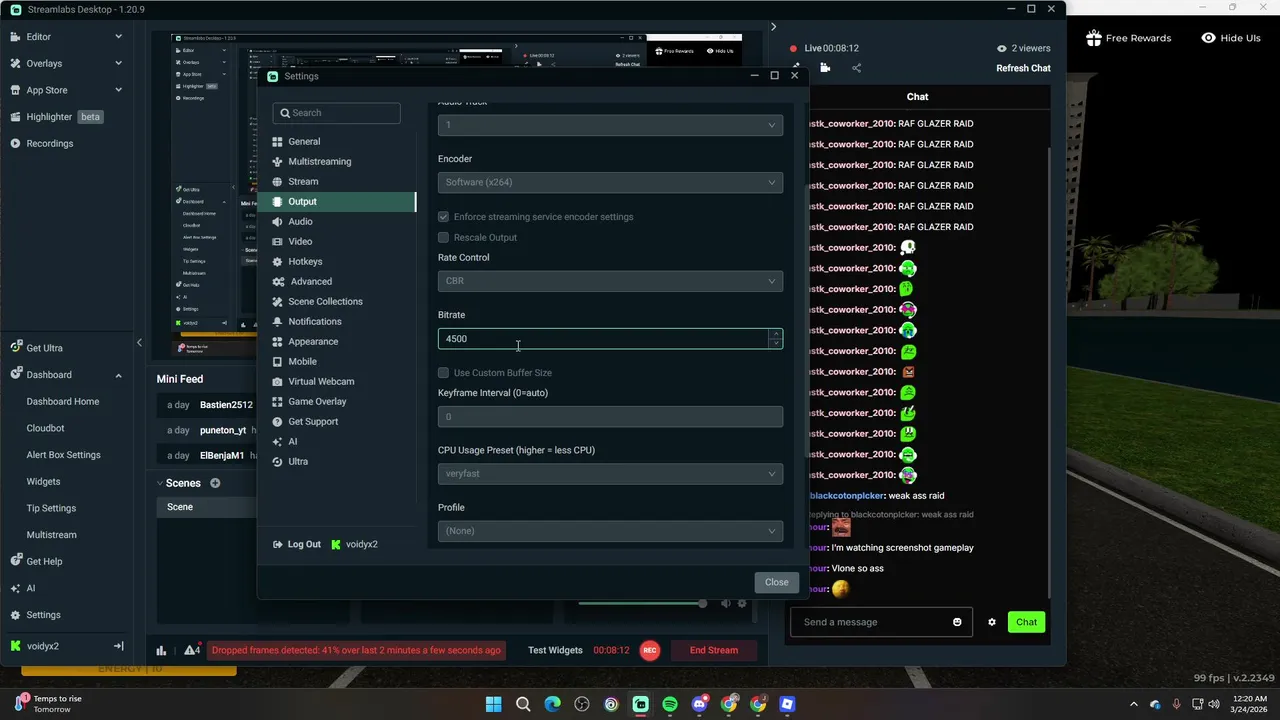The image size is (1280, 720).
Task: Collapse the Dashboard sidebar section
Action: coord(118,375)
